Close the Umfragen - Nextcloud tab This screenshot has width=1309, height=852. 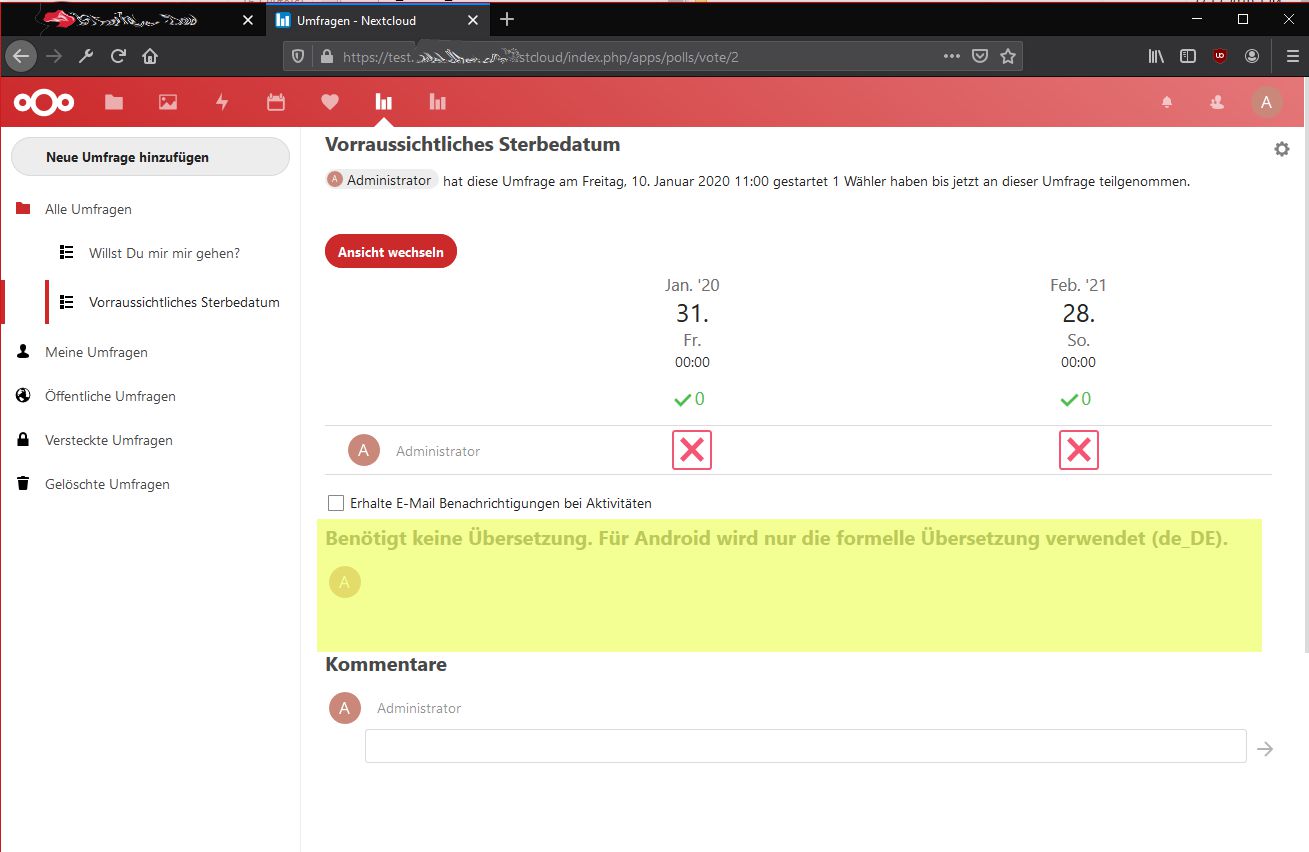click(x=472, y=20)
